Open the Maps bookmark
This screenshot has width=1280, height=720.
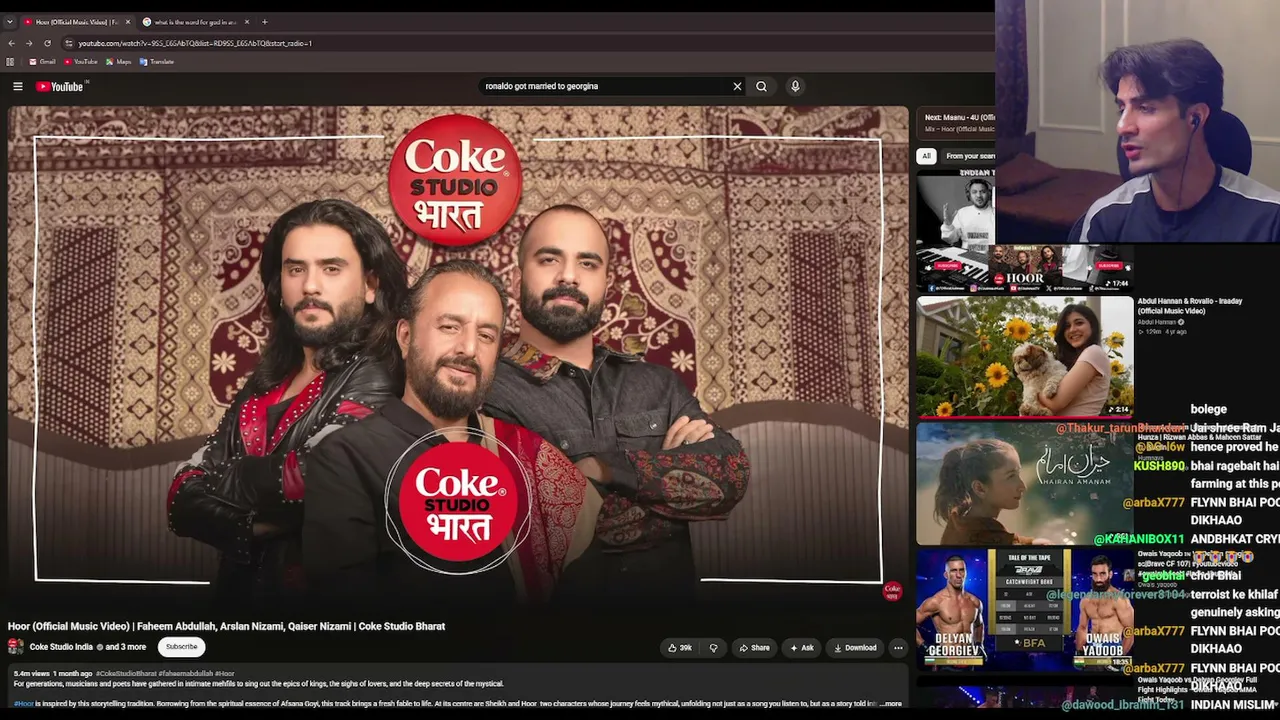[118, 62]
